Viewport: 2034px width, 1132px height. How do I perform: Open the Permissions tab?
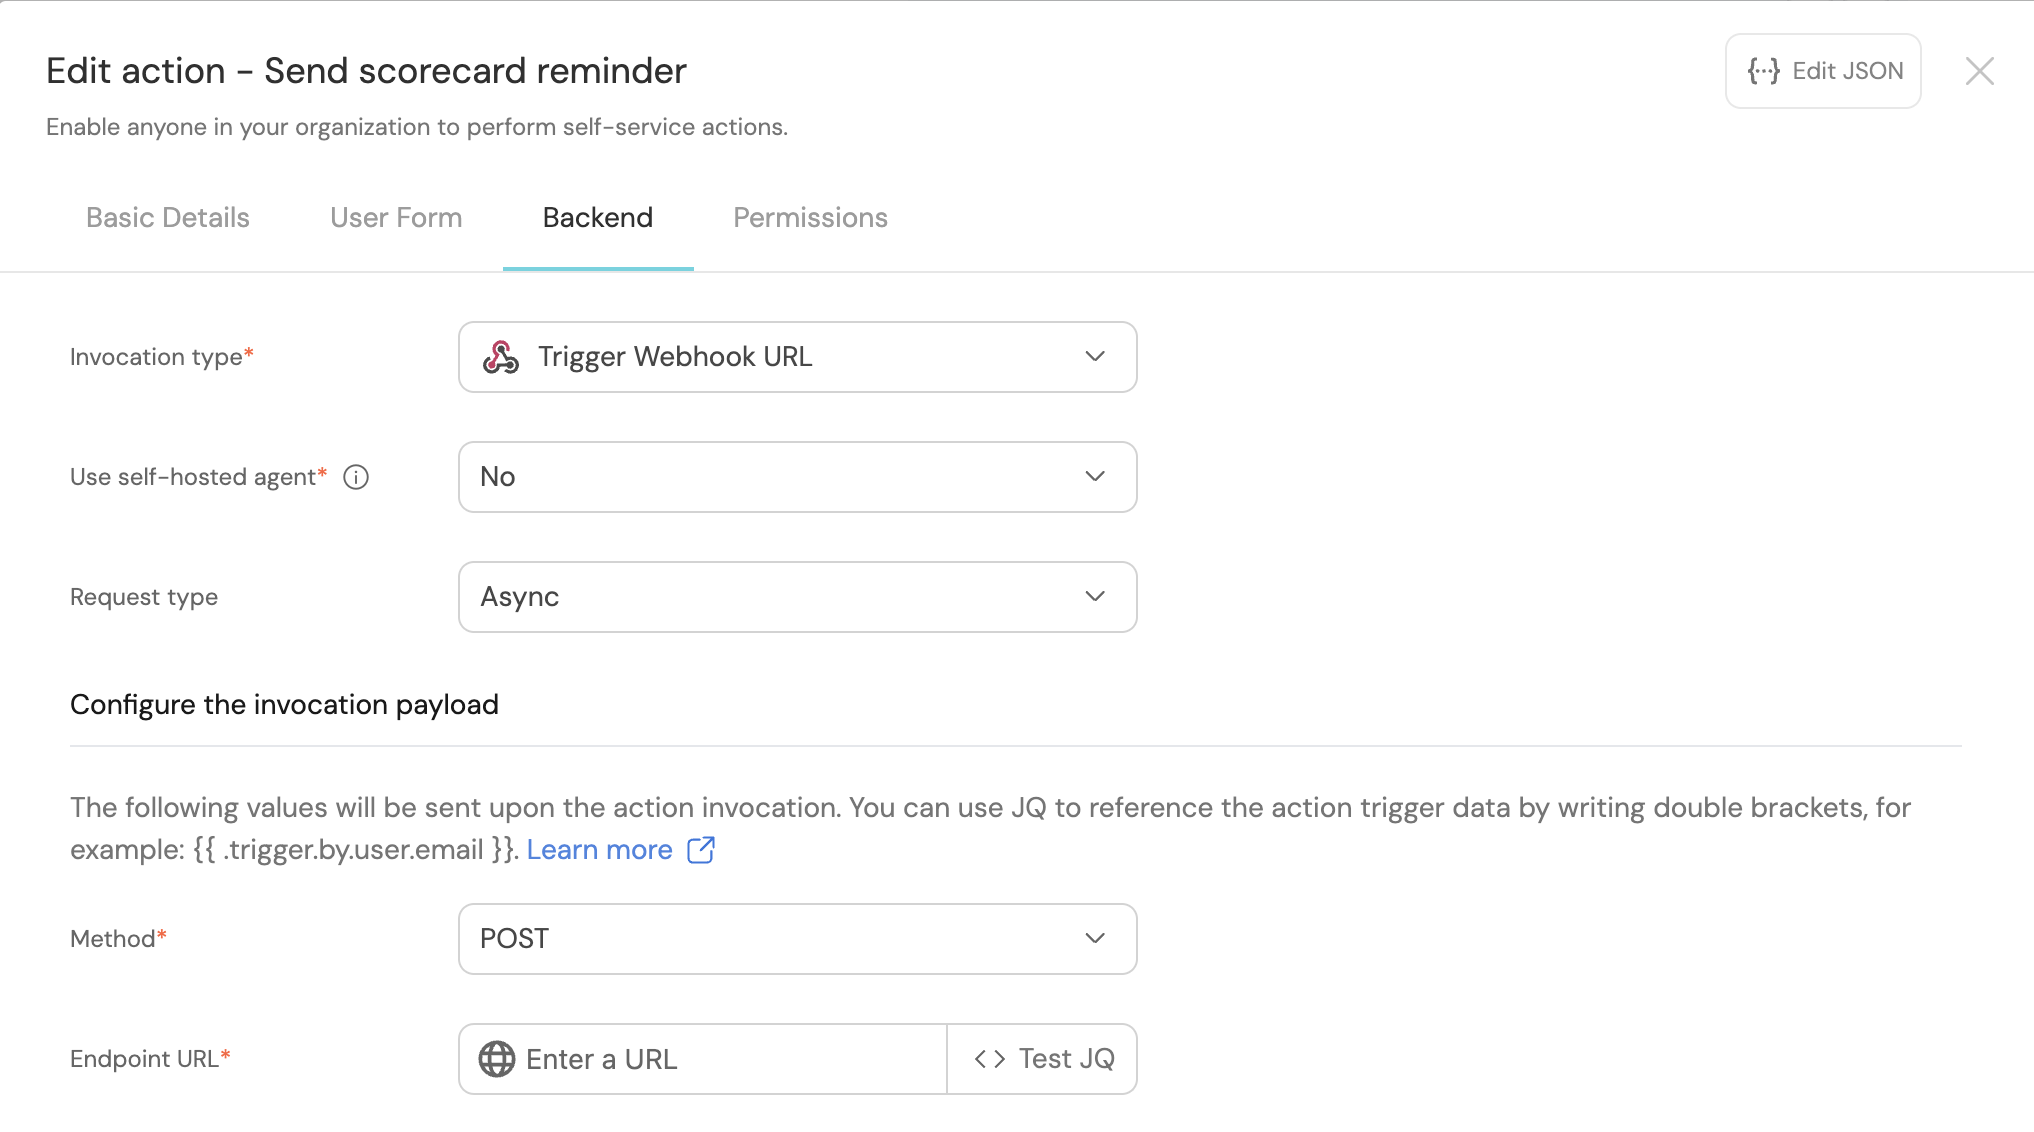click(810, 218)
